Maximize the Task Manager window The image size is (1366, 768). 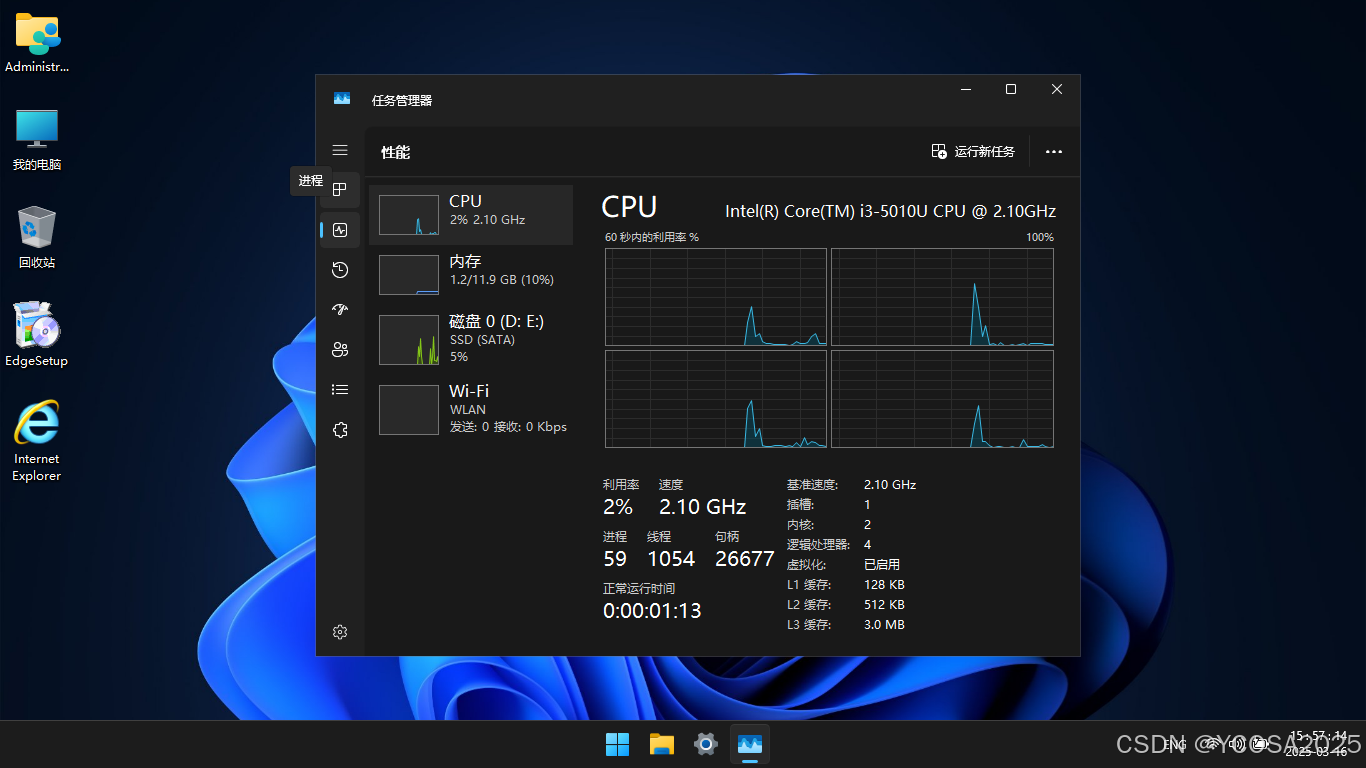tap(1011, 89)
